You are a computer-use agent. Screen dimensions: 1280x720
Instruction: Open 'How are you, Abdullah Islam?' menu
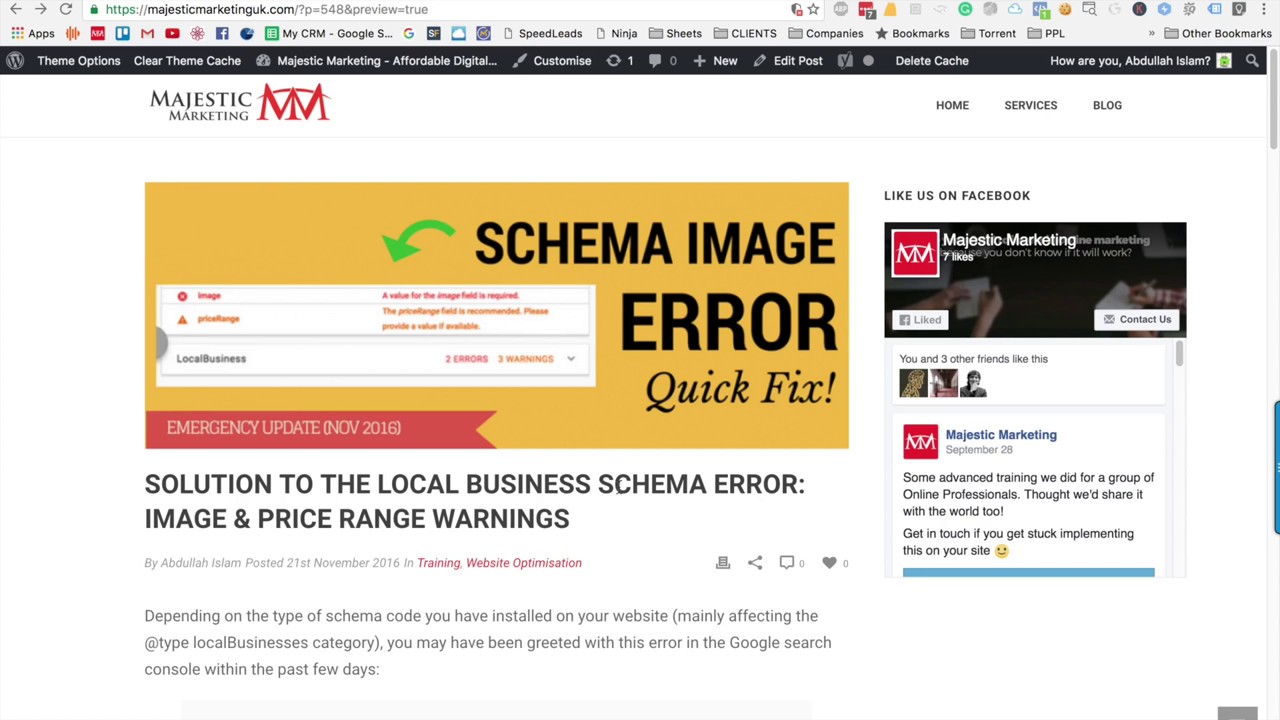[1140, 60]
